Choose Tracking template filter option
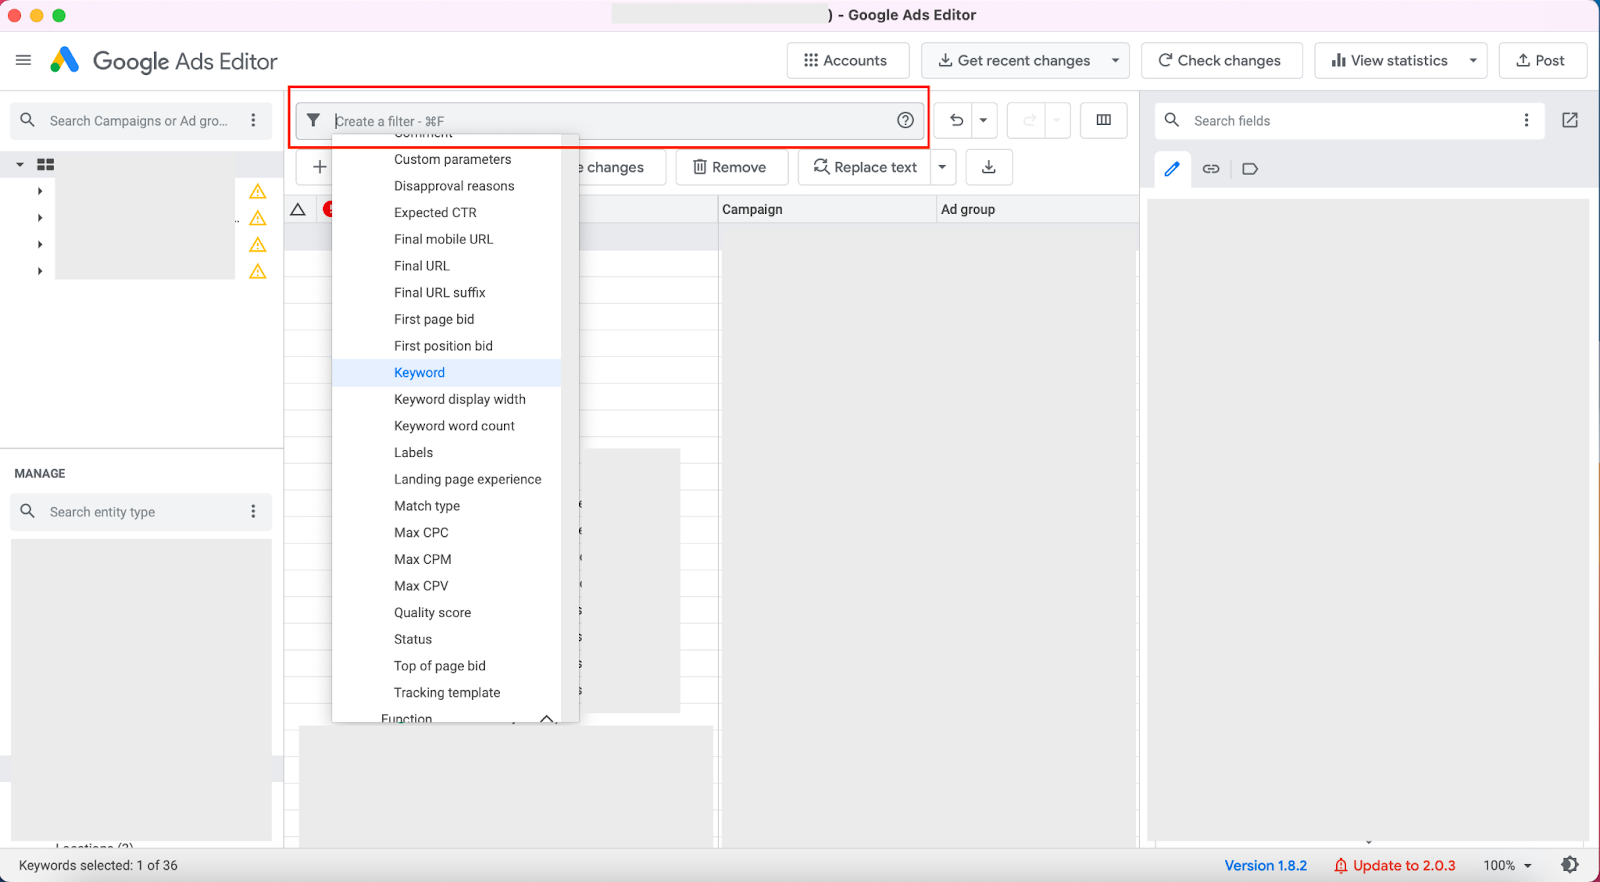1600x882 pixels. [446, 692]
